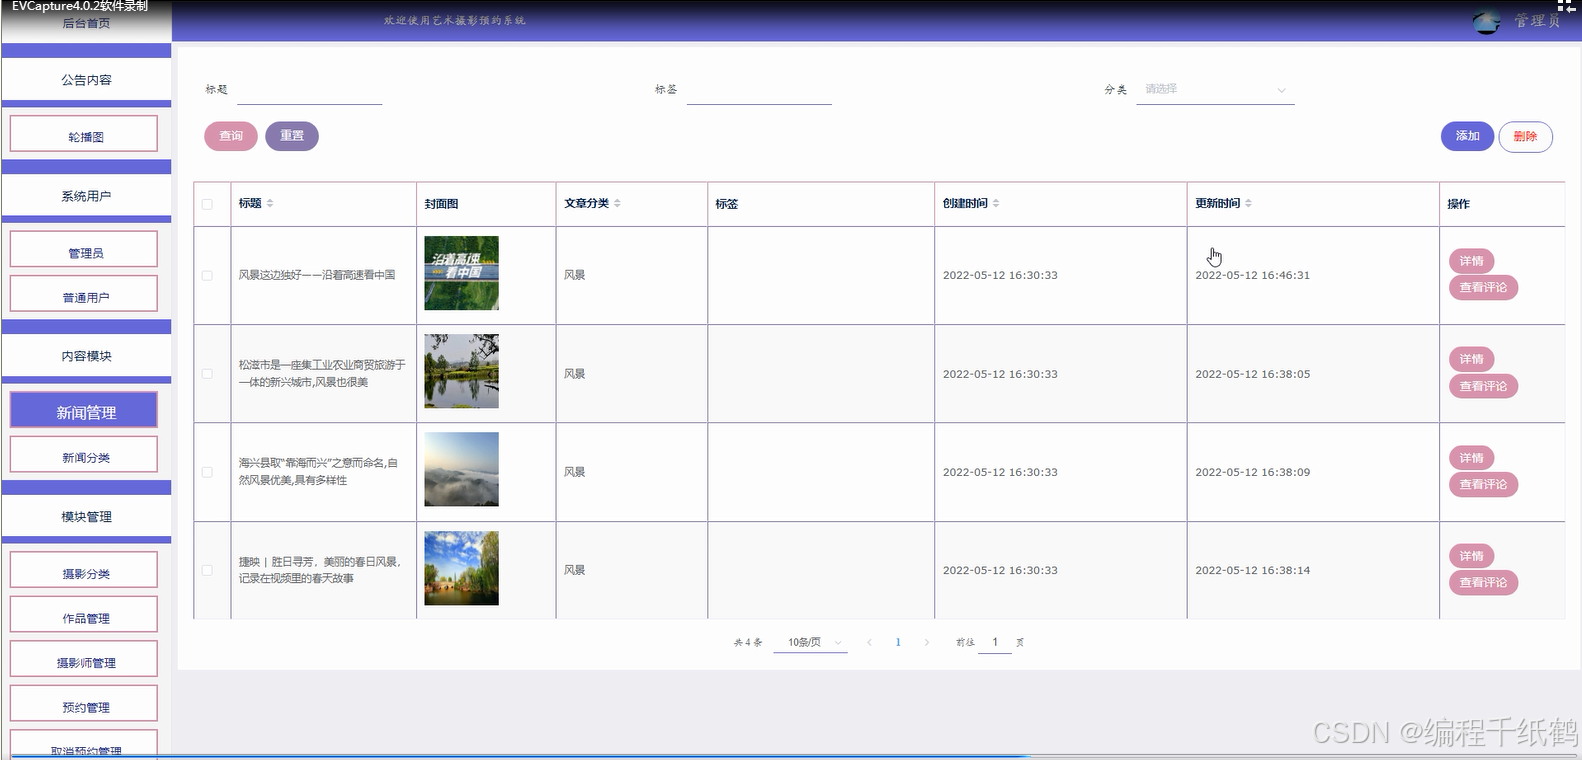Open 详情 for the 海兴县 row
The image size is (1582, 760).
tap(1471, 458)
